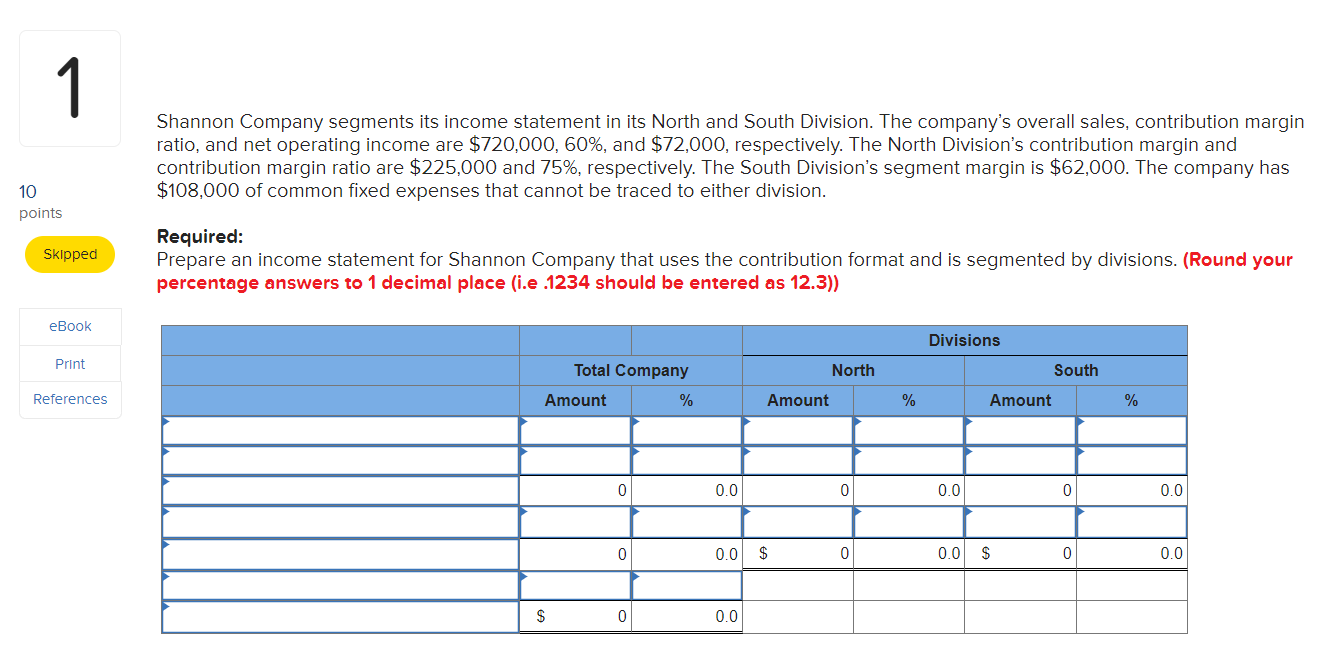Click the '%' header under South

coord(1132,400)
